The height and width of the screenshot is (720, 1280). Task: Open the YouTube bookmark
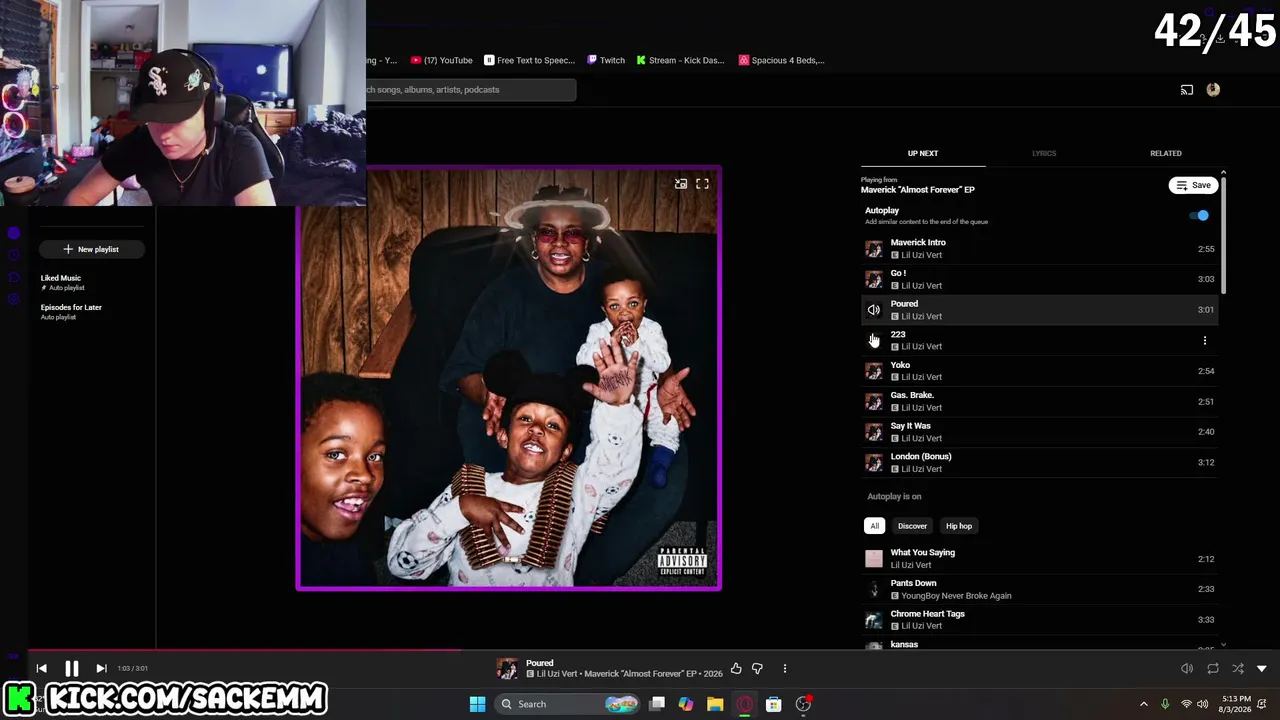[x=442, y=60]
